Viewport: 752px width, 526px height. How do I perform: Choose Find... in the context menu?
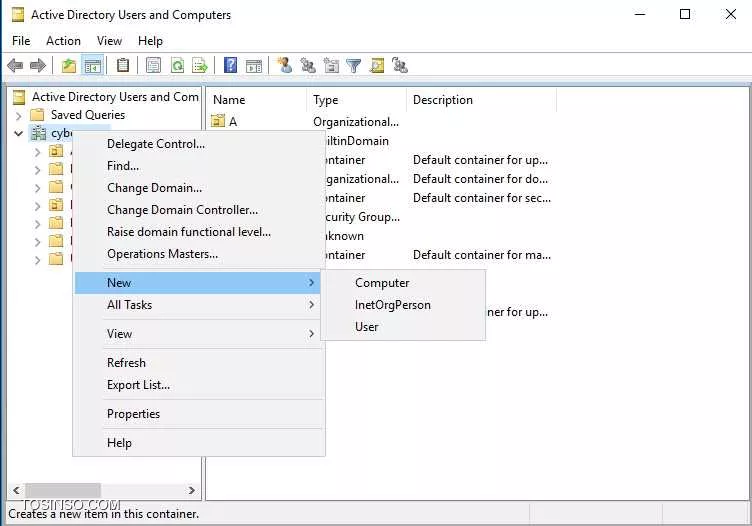click(199, 166)
